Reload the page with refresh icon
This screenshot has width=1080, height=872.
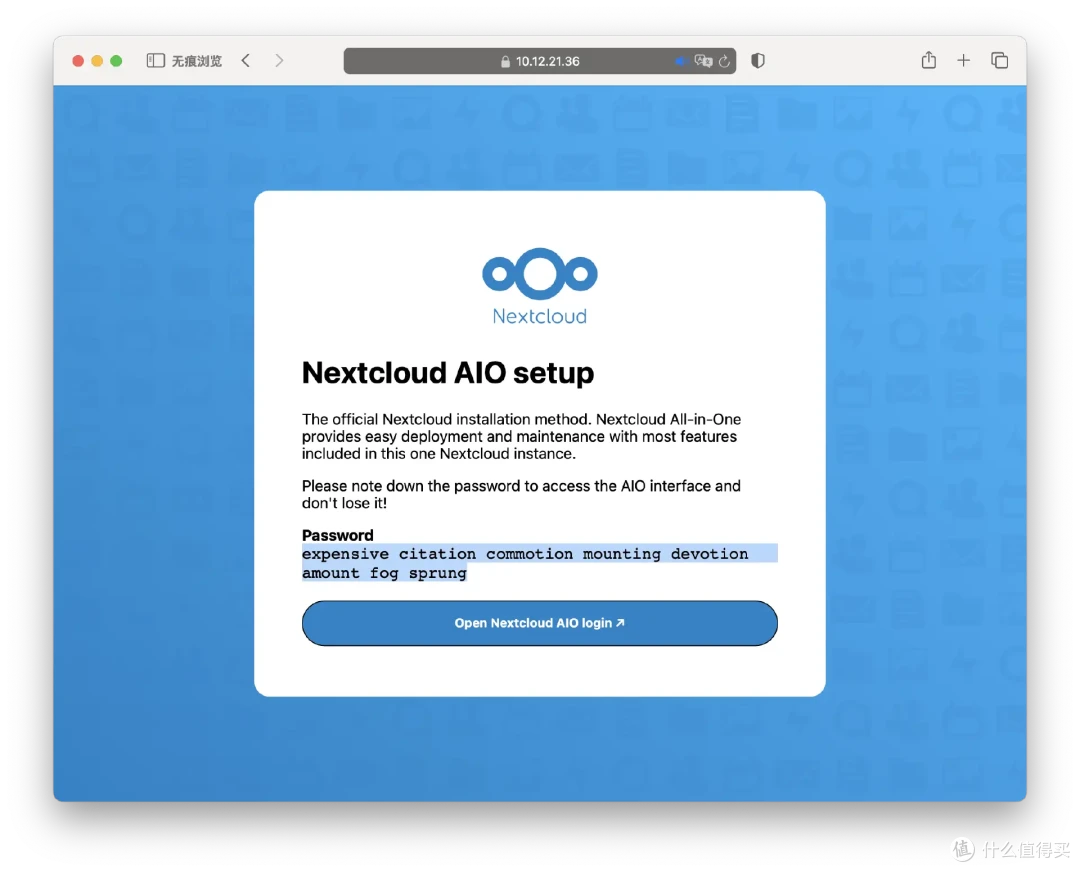(724, 61)
